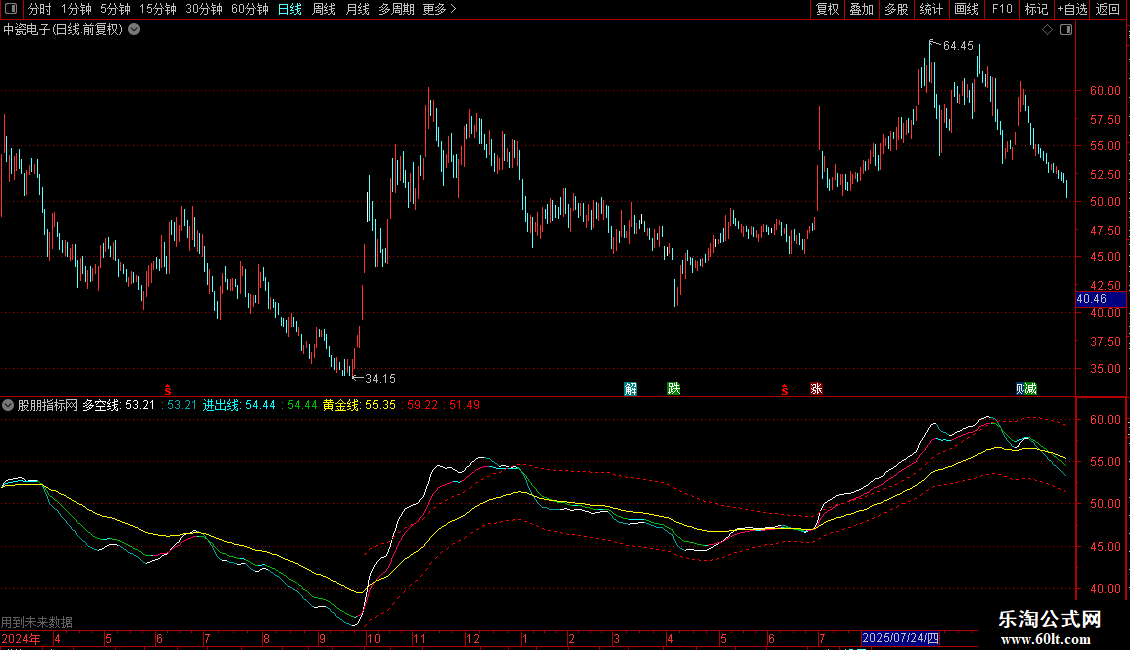
Task: Click the 股朋指标网 indicator name
Action: (48, 405)
